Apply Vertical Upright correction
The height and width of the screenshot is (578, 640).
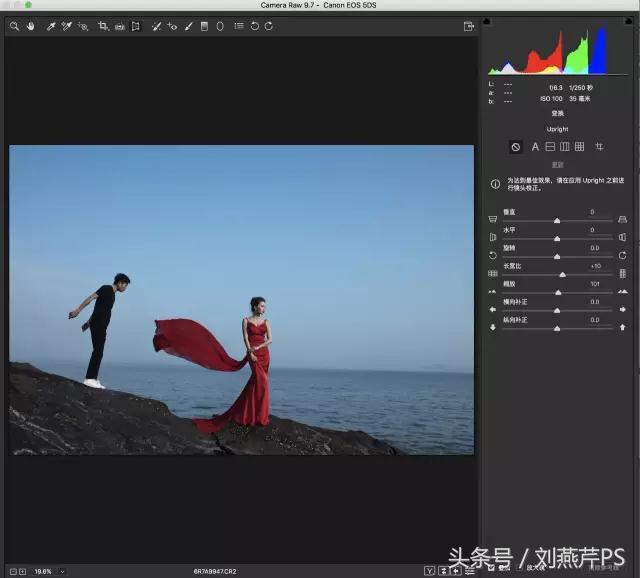point(565,147)
